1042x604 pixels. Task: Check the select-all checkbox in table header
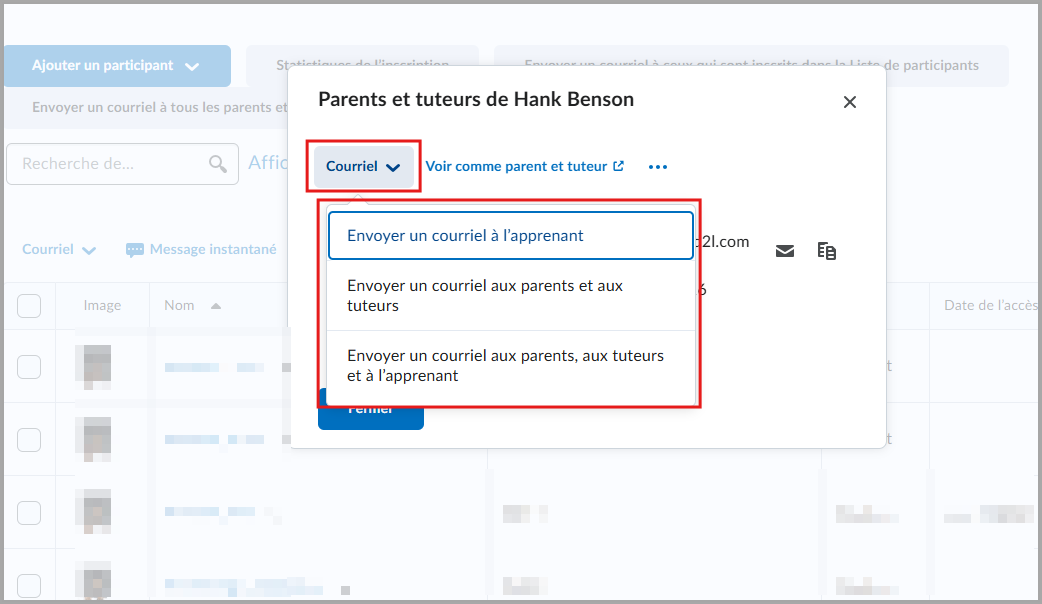tap(29, 305)
